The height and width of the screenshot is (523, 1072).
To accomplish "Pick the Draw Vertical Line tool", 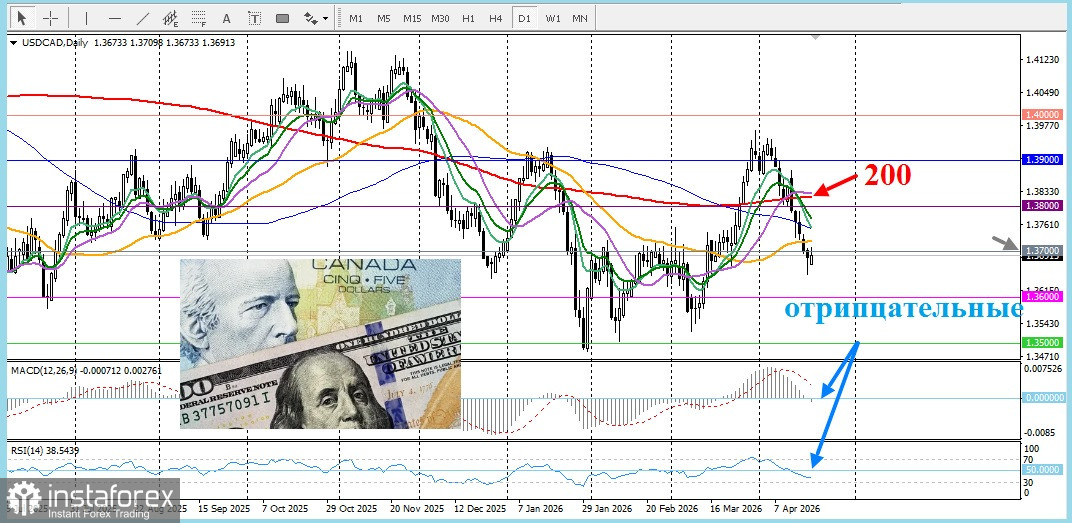I will pos(86,18).
